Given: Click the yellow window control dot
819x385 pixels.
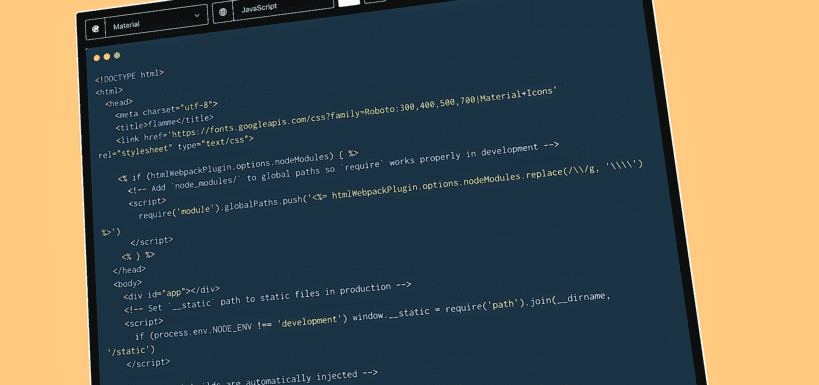Looking at the screenshot, I should (107, 56).
